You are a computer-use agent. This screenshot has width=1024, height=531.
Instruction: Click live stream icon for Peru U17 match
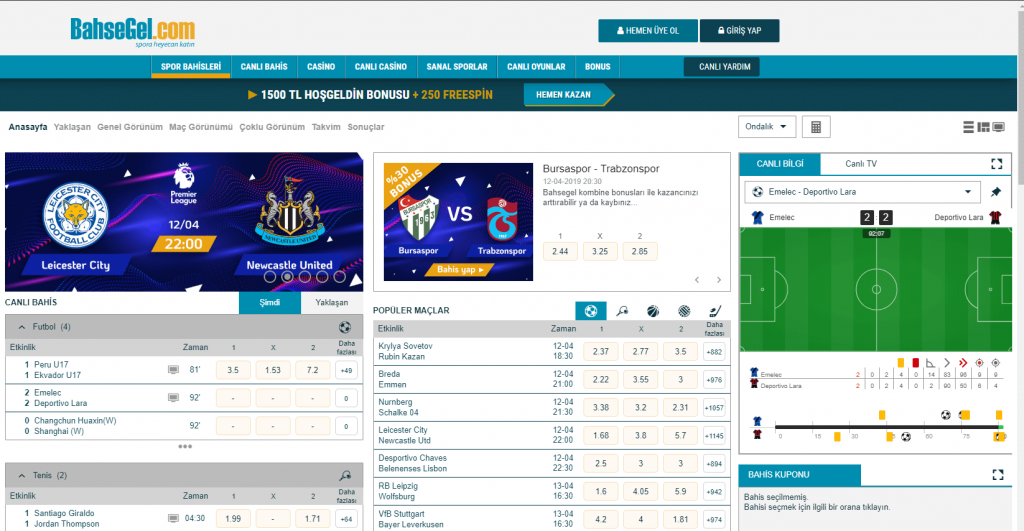173,370
